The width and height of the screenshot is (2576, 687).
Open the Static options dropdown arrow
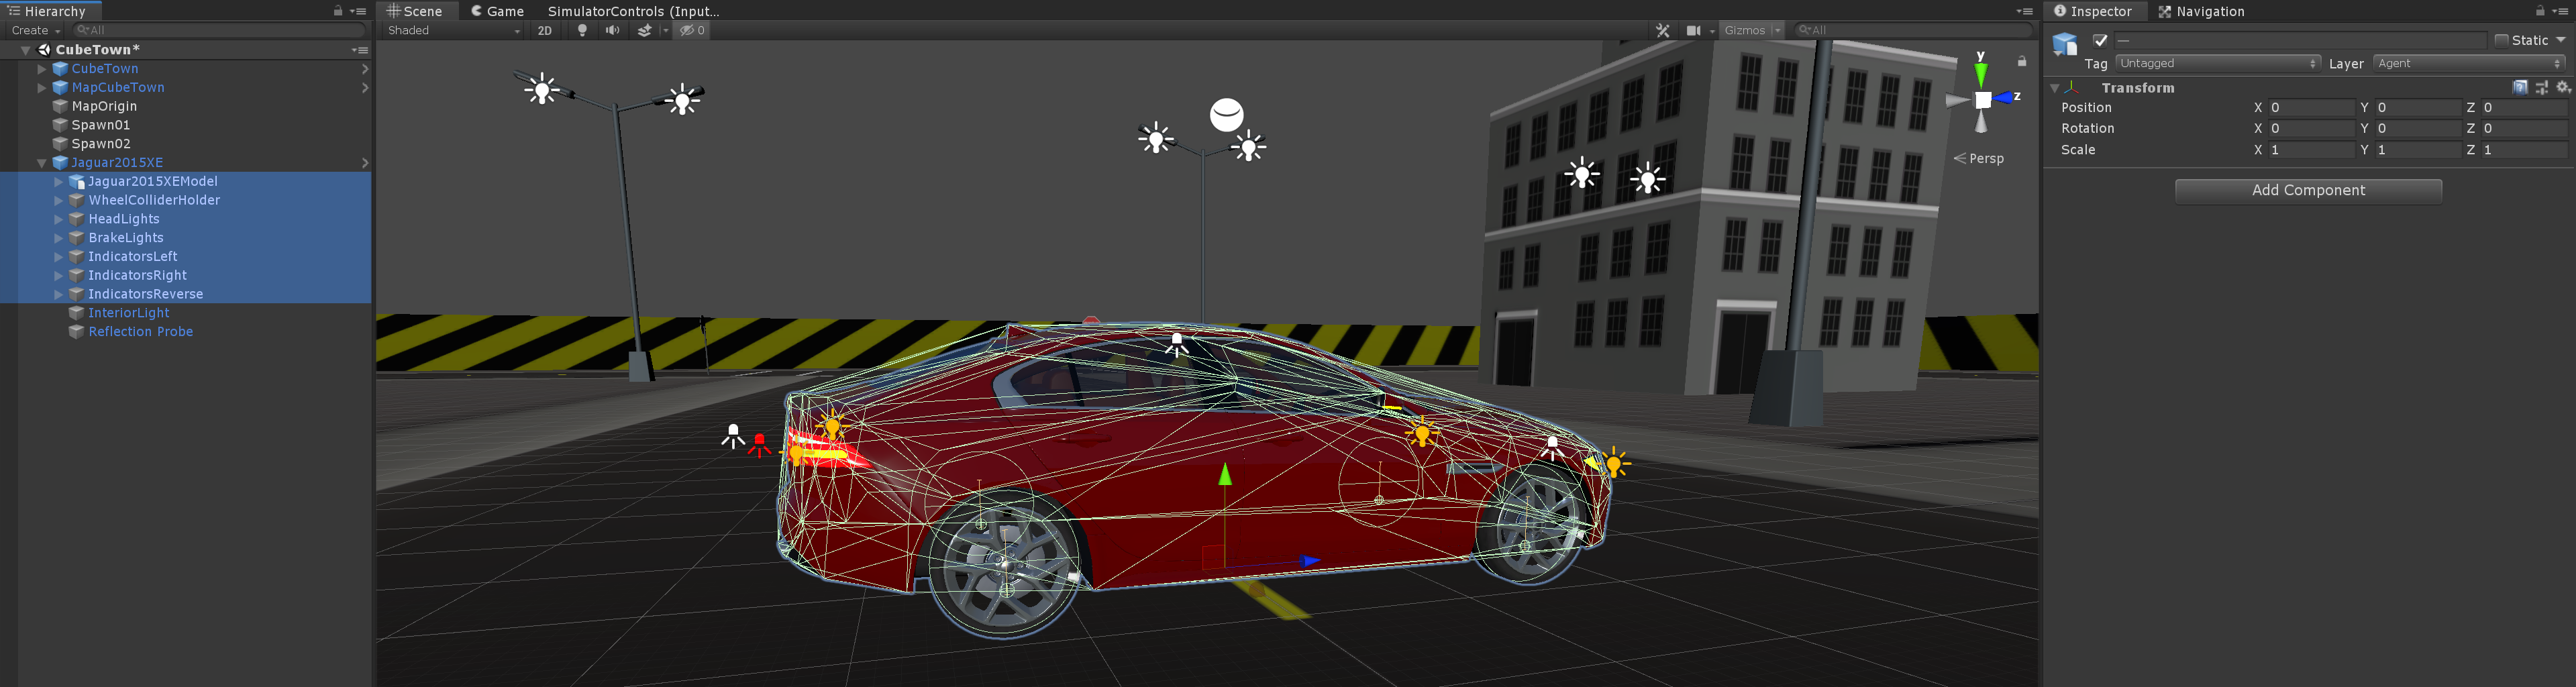tap(2561, 40)
